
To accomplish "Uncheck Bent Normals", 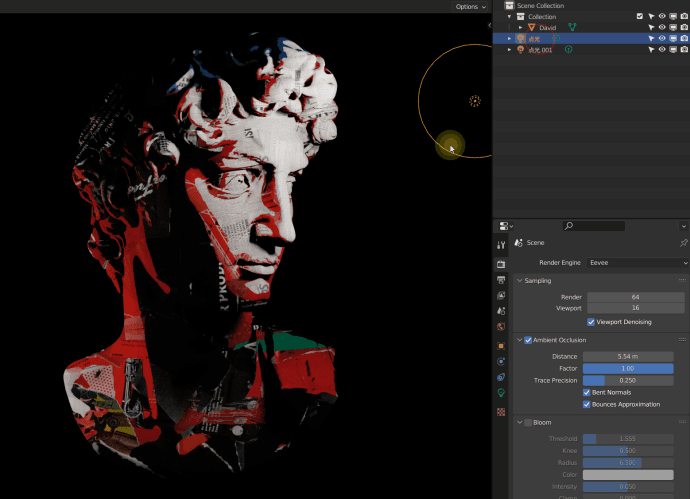I will [x=587, y=393].
